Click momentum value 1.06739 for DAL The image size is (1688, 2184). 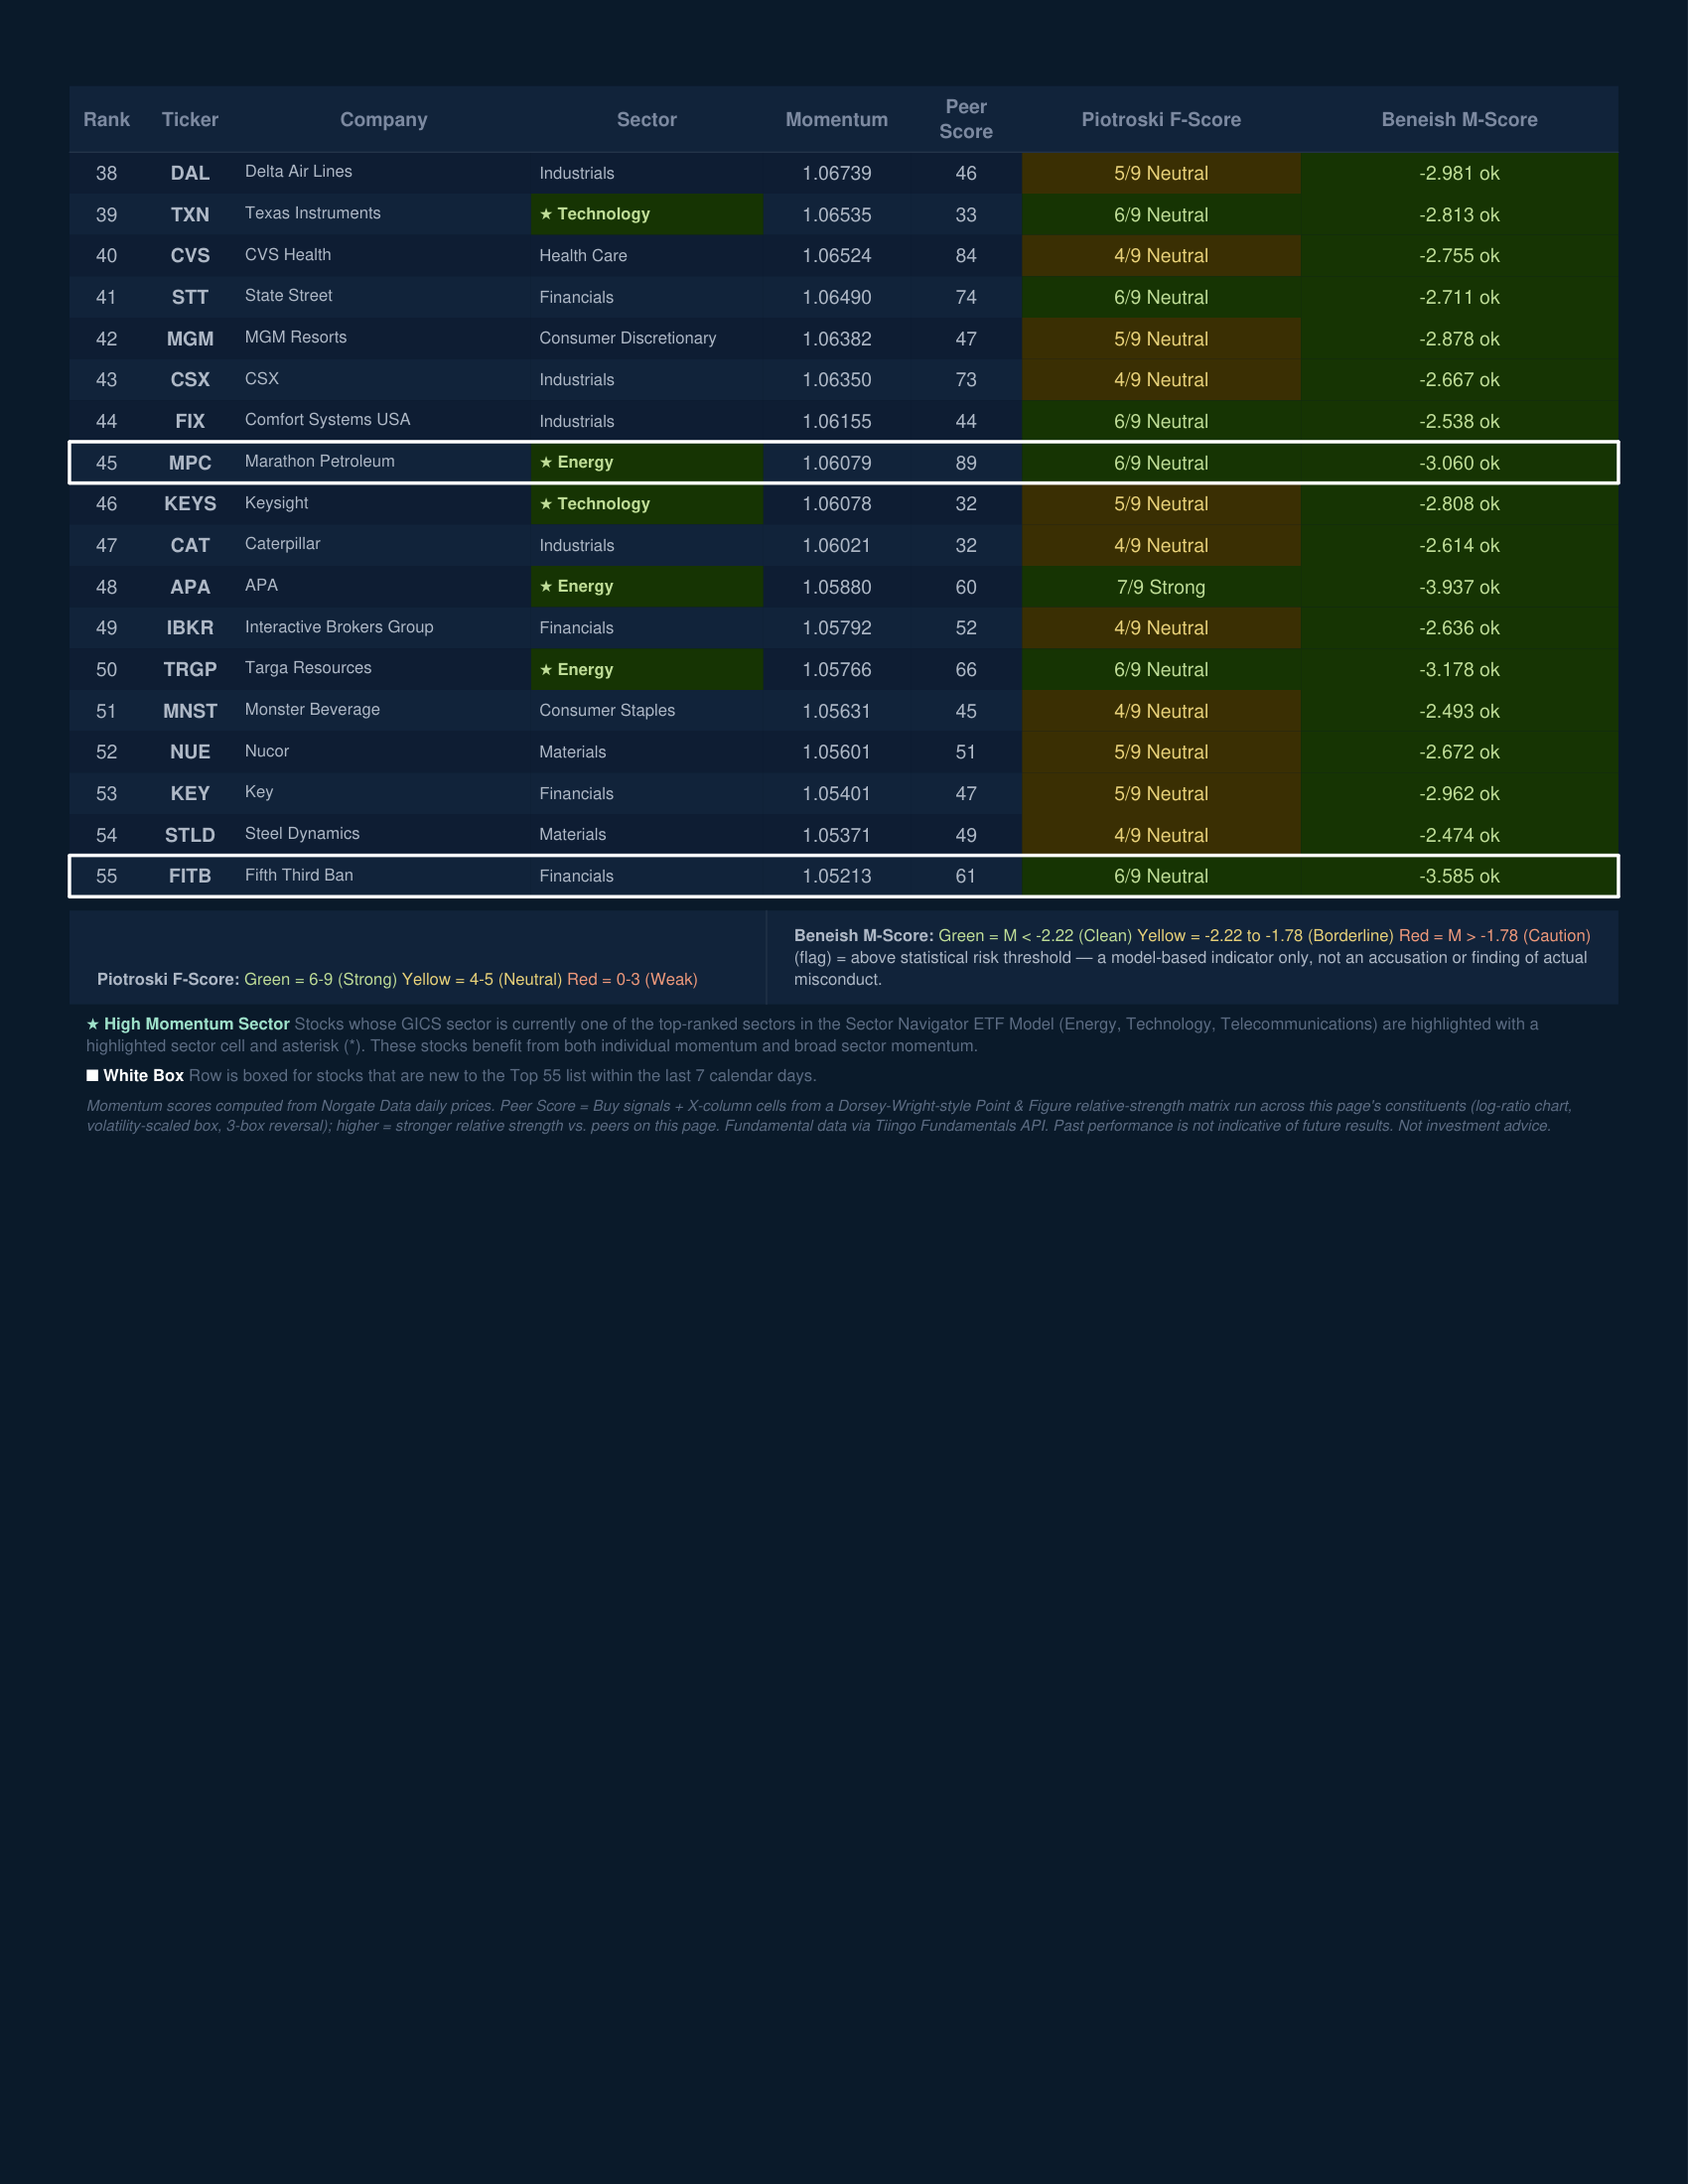837,173
